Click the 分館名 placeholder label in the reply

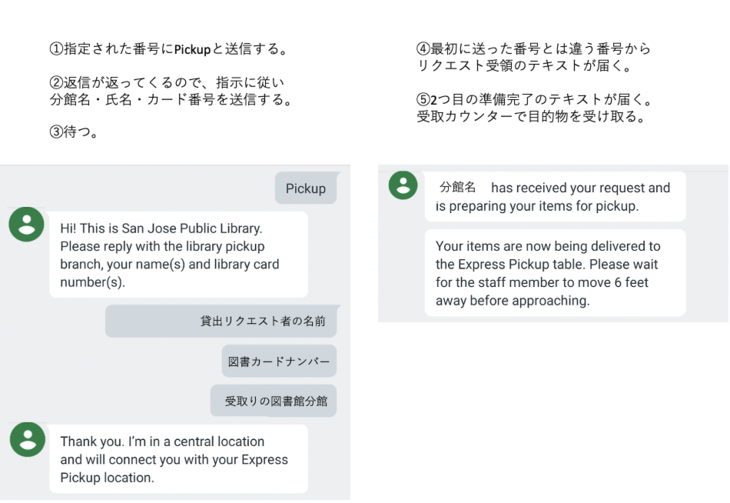(458, 187)
